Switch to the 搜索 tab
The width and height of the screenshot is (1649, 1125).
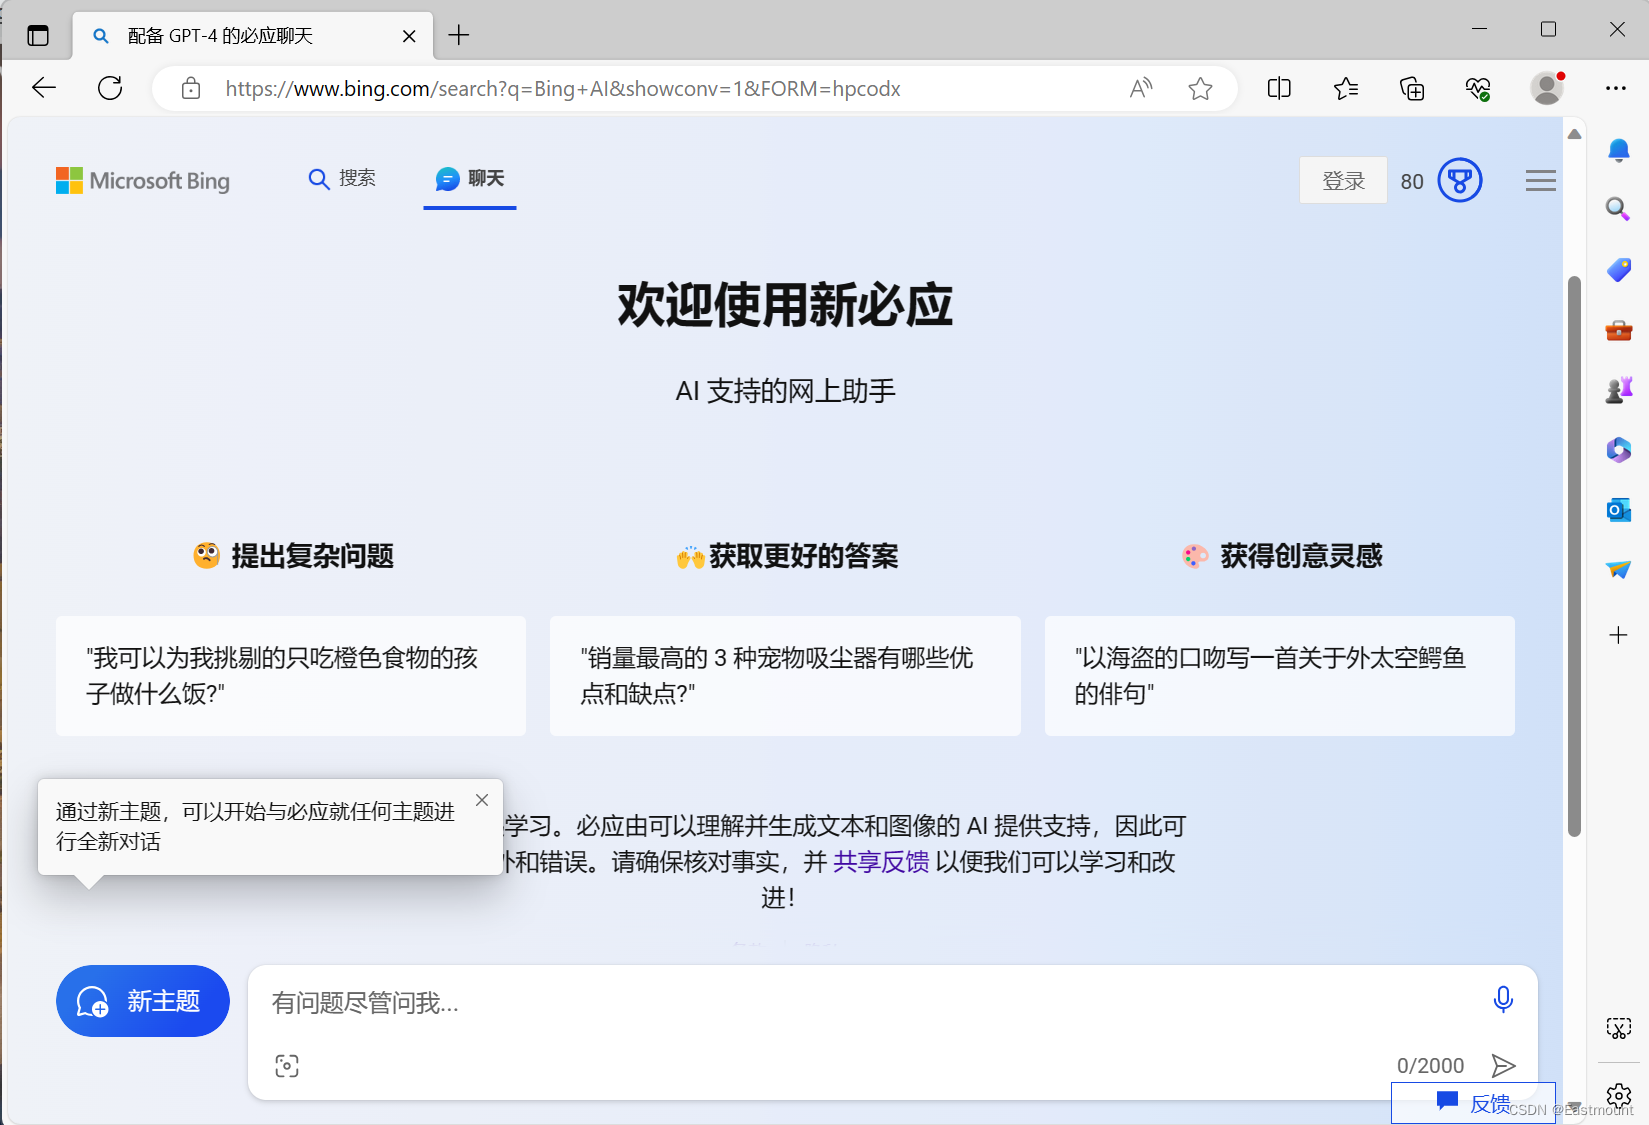coord(342,178)
